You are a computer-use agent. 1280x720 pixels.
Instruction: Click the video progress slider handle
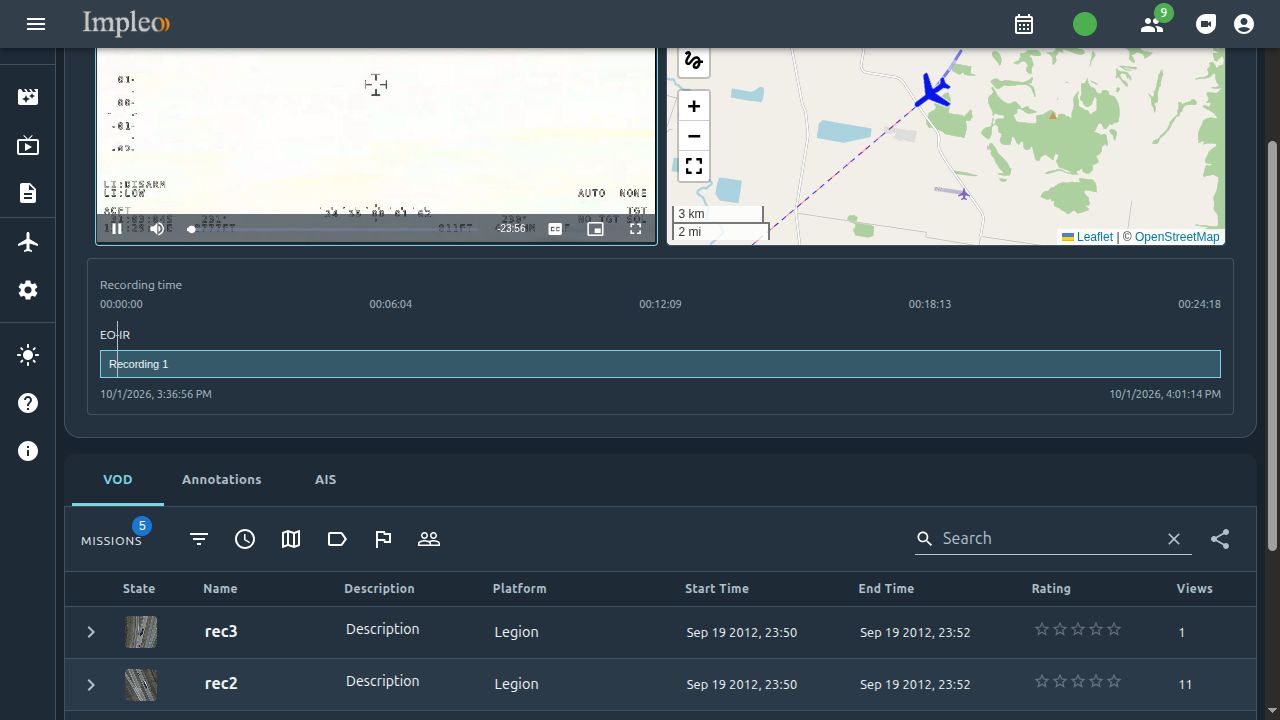click(191, 229)
